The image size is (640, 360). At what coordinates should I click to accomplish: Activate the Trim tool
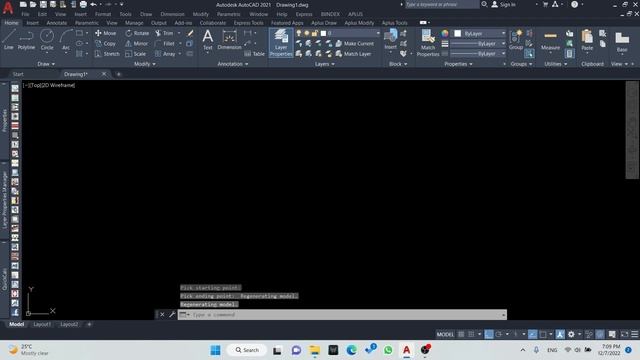[x=164, y=33]
